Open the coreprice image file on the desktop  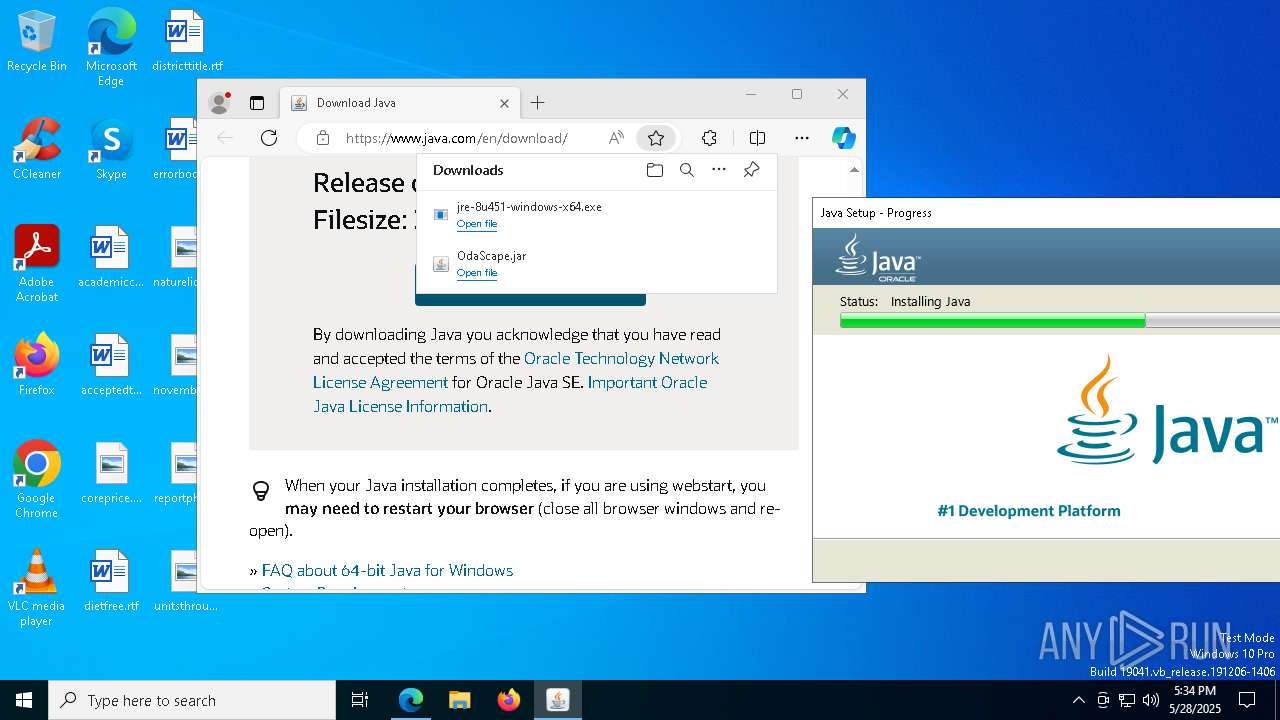111,473
